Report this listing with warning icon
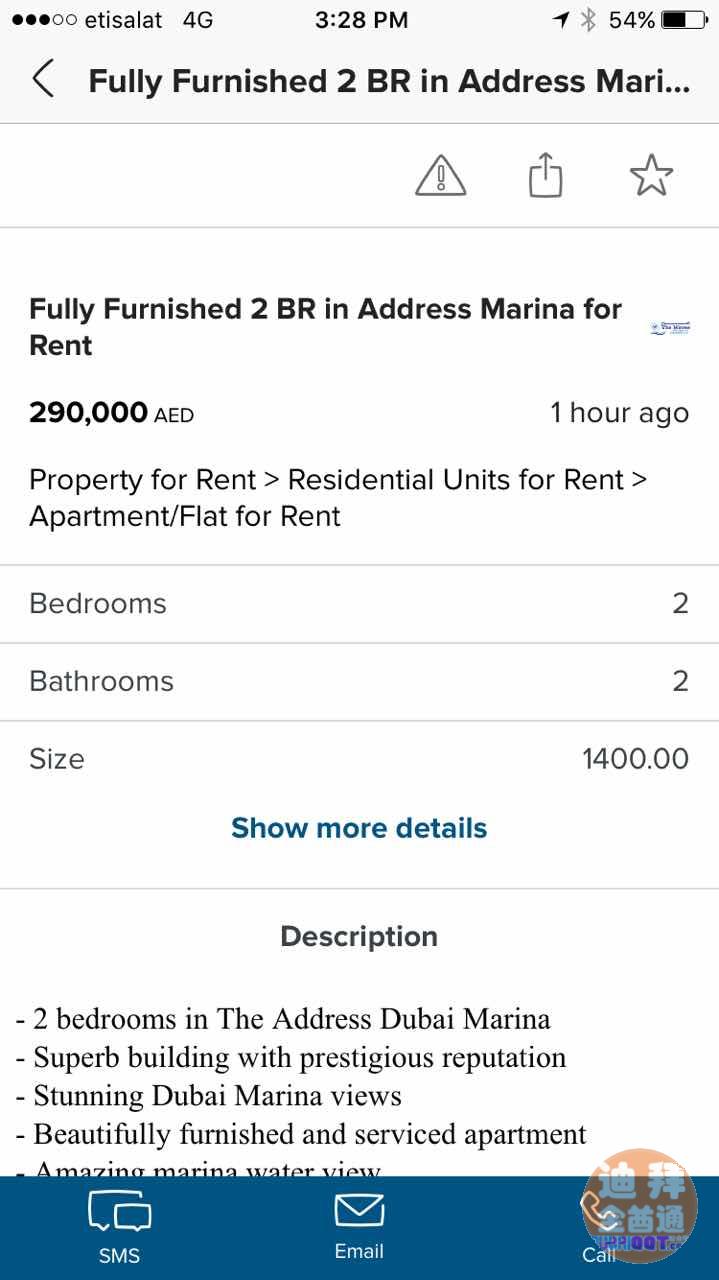The width and height of the screenshot is (719, 1280). 440,177
